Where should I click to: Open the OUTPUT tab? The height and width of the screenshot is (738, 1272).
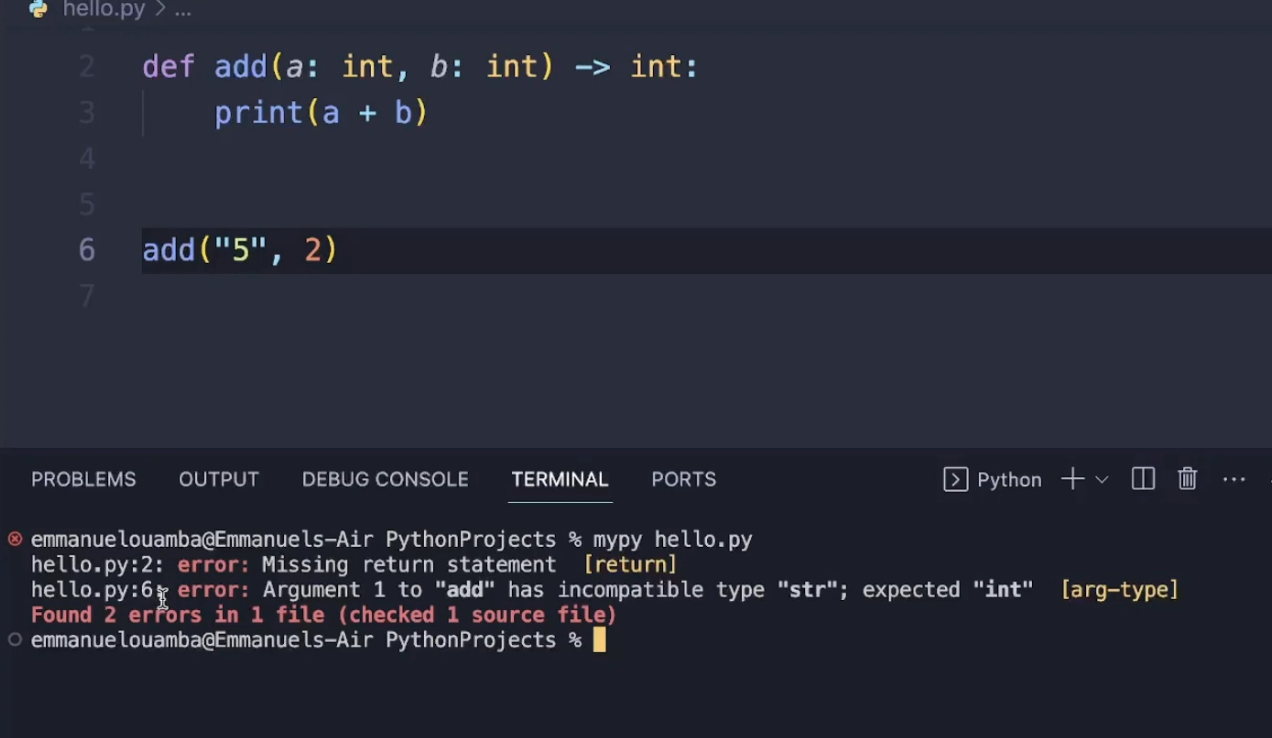coord(218,480)
